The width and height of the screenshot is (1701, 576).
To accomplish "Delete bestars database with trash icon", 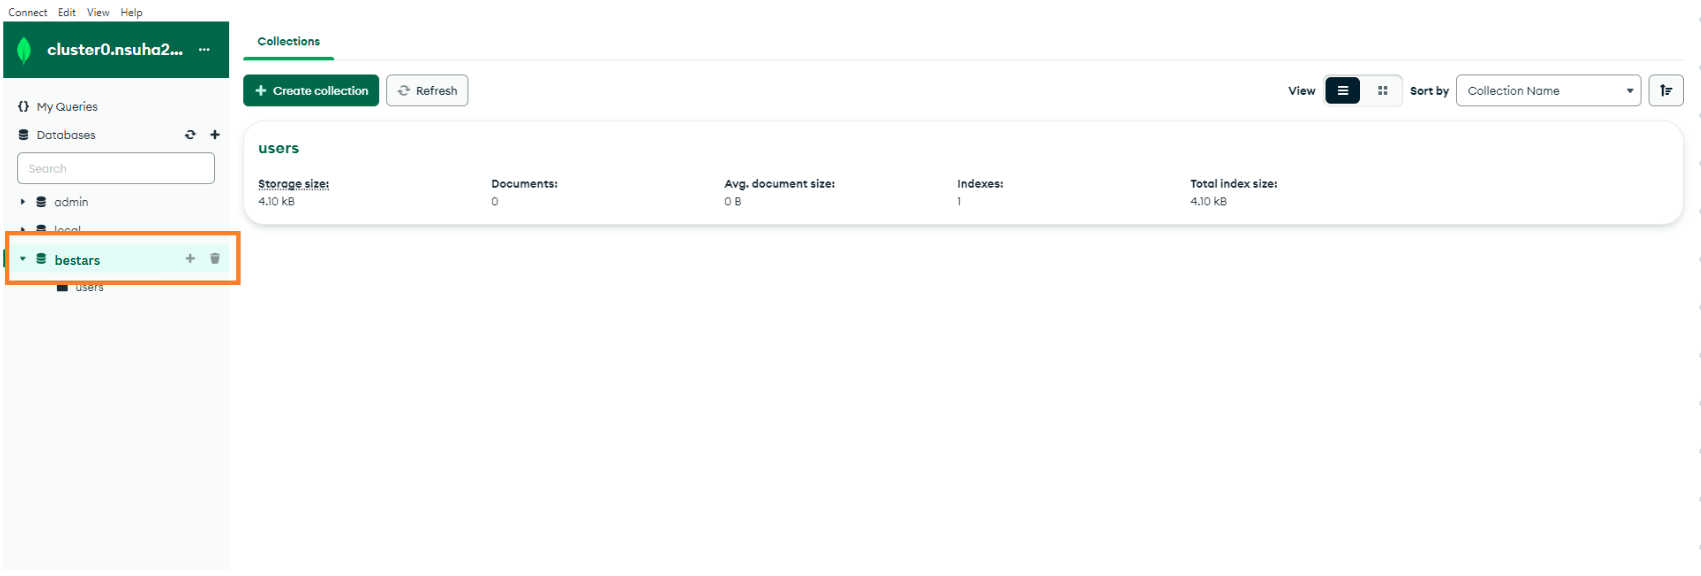I will pos(215,259).
